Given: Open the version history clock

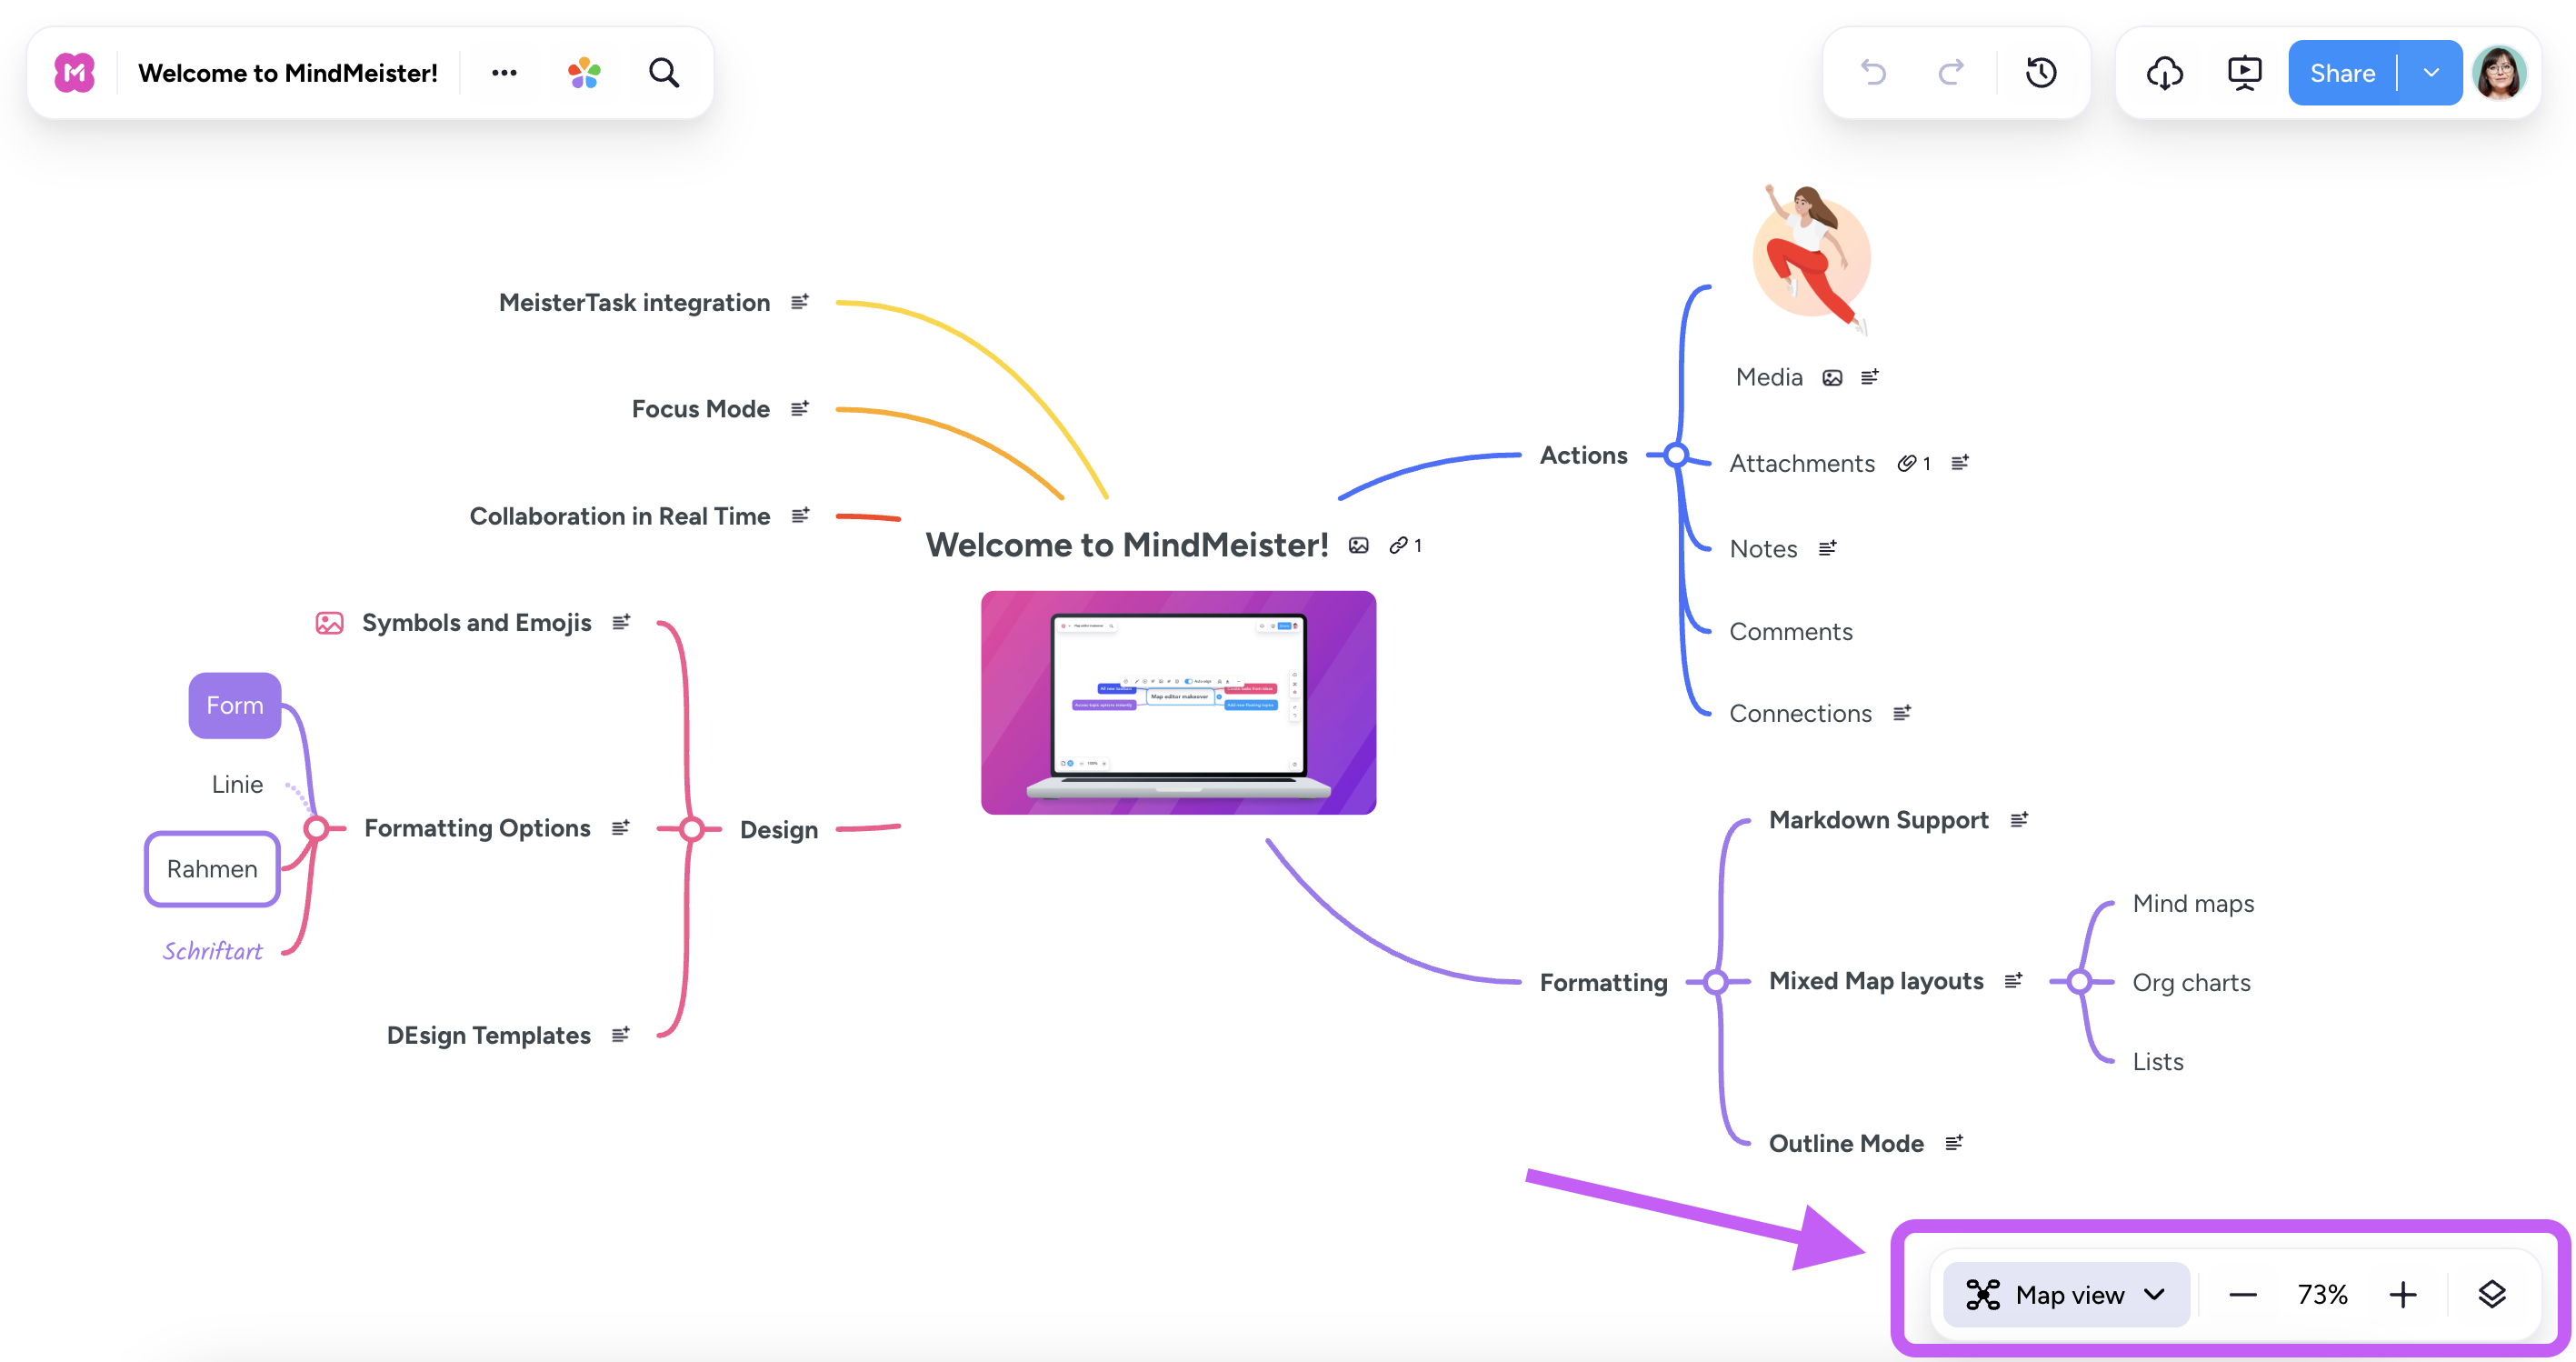Looking at the screenshot, I should tap(2041, 73).
